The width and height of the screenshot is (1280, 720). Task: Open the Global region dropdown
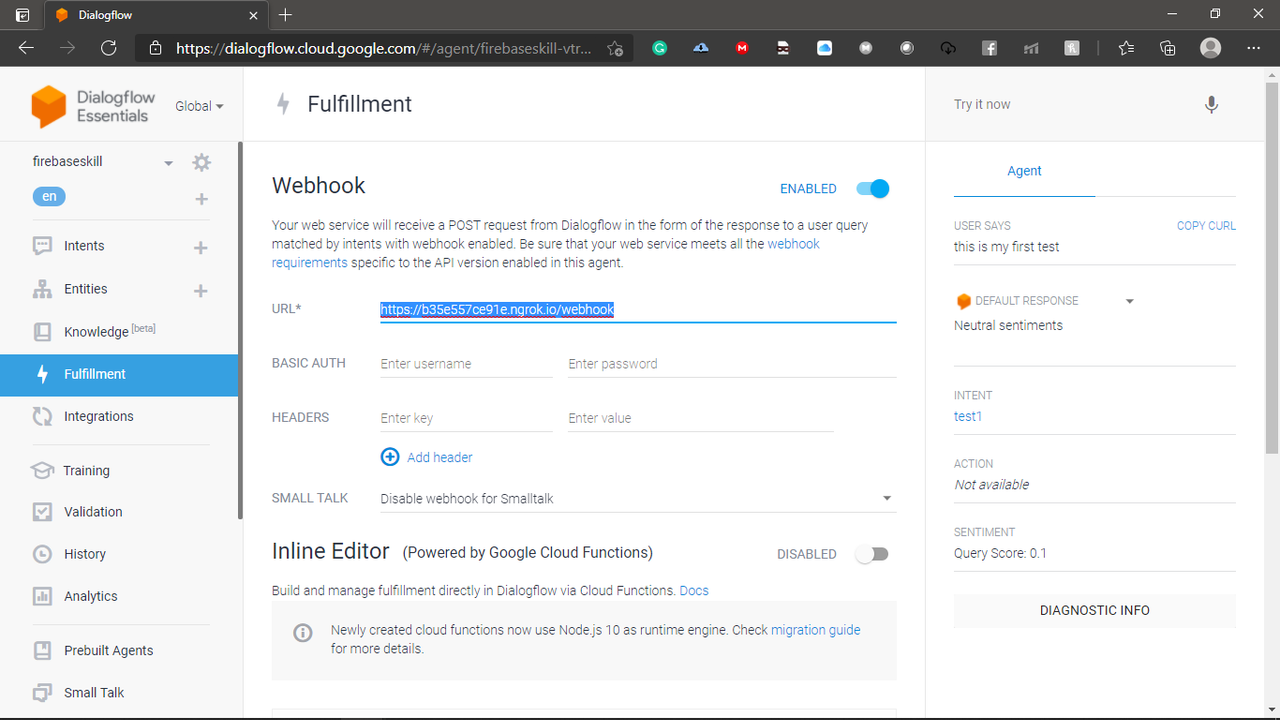pyautogui.click(x=199, y=106)
